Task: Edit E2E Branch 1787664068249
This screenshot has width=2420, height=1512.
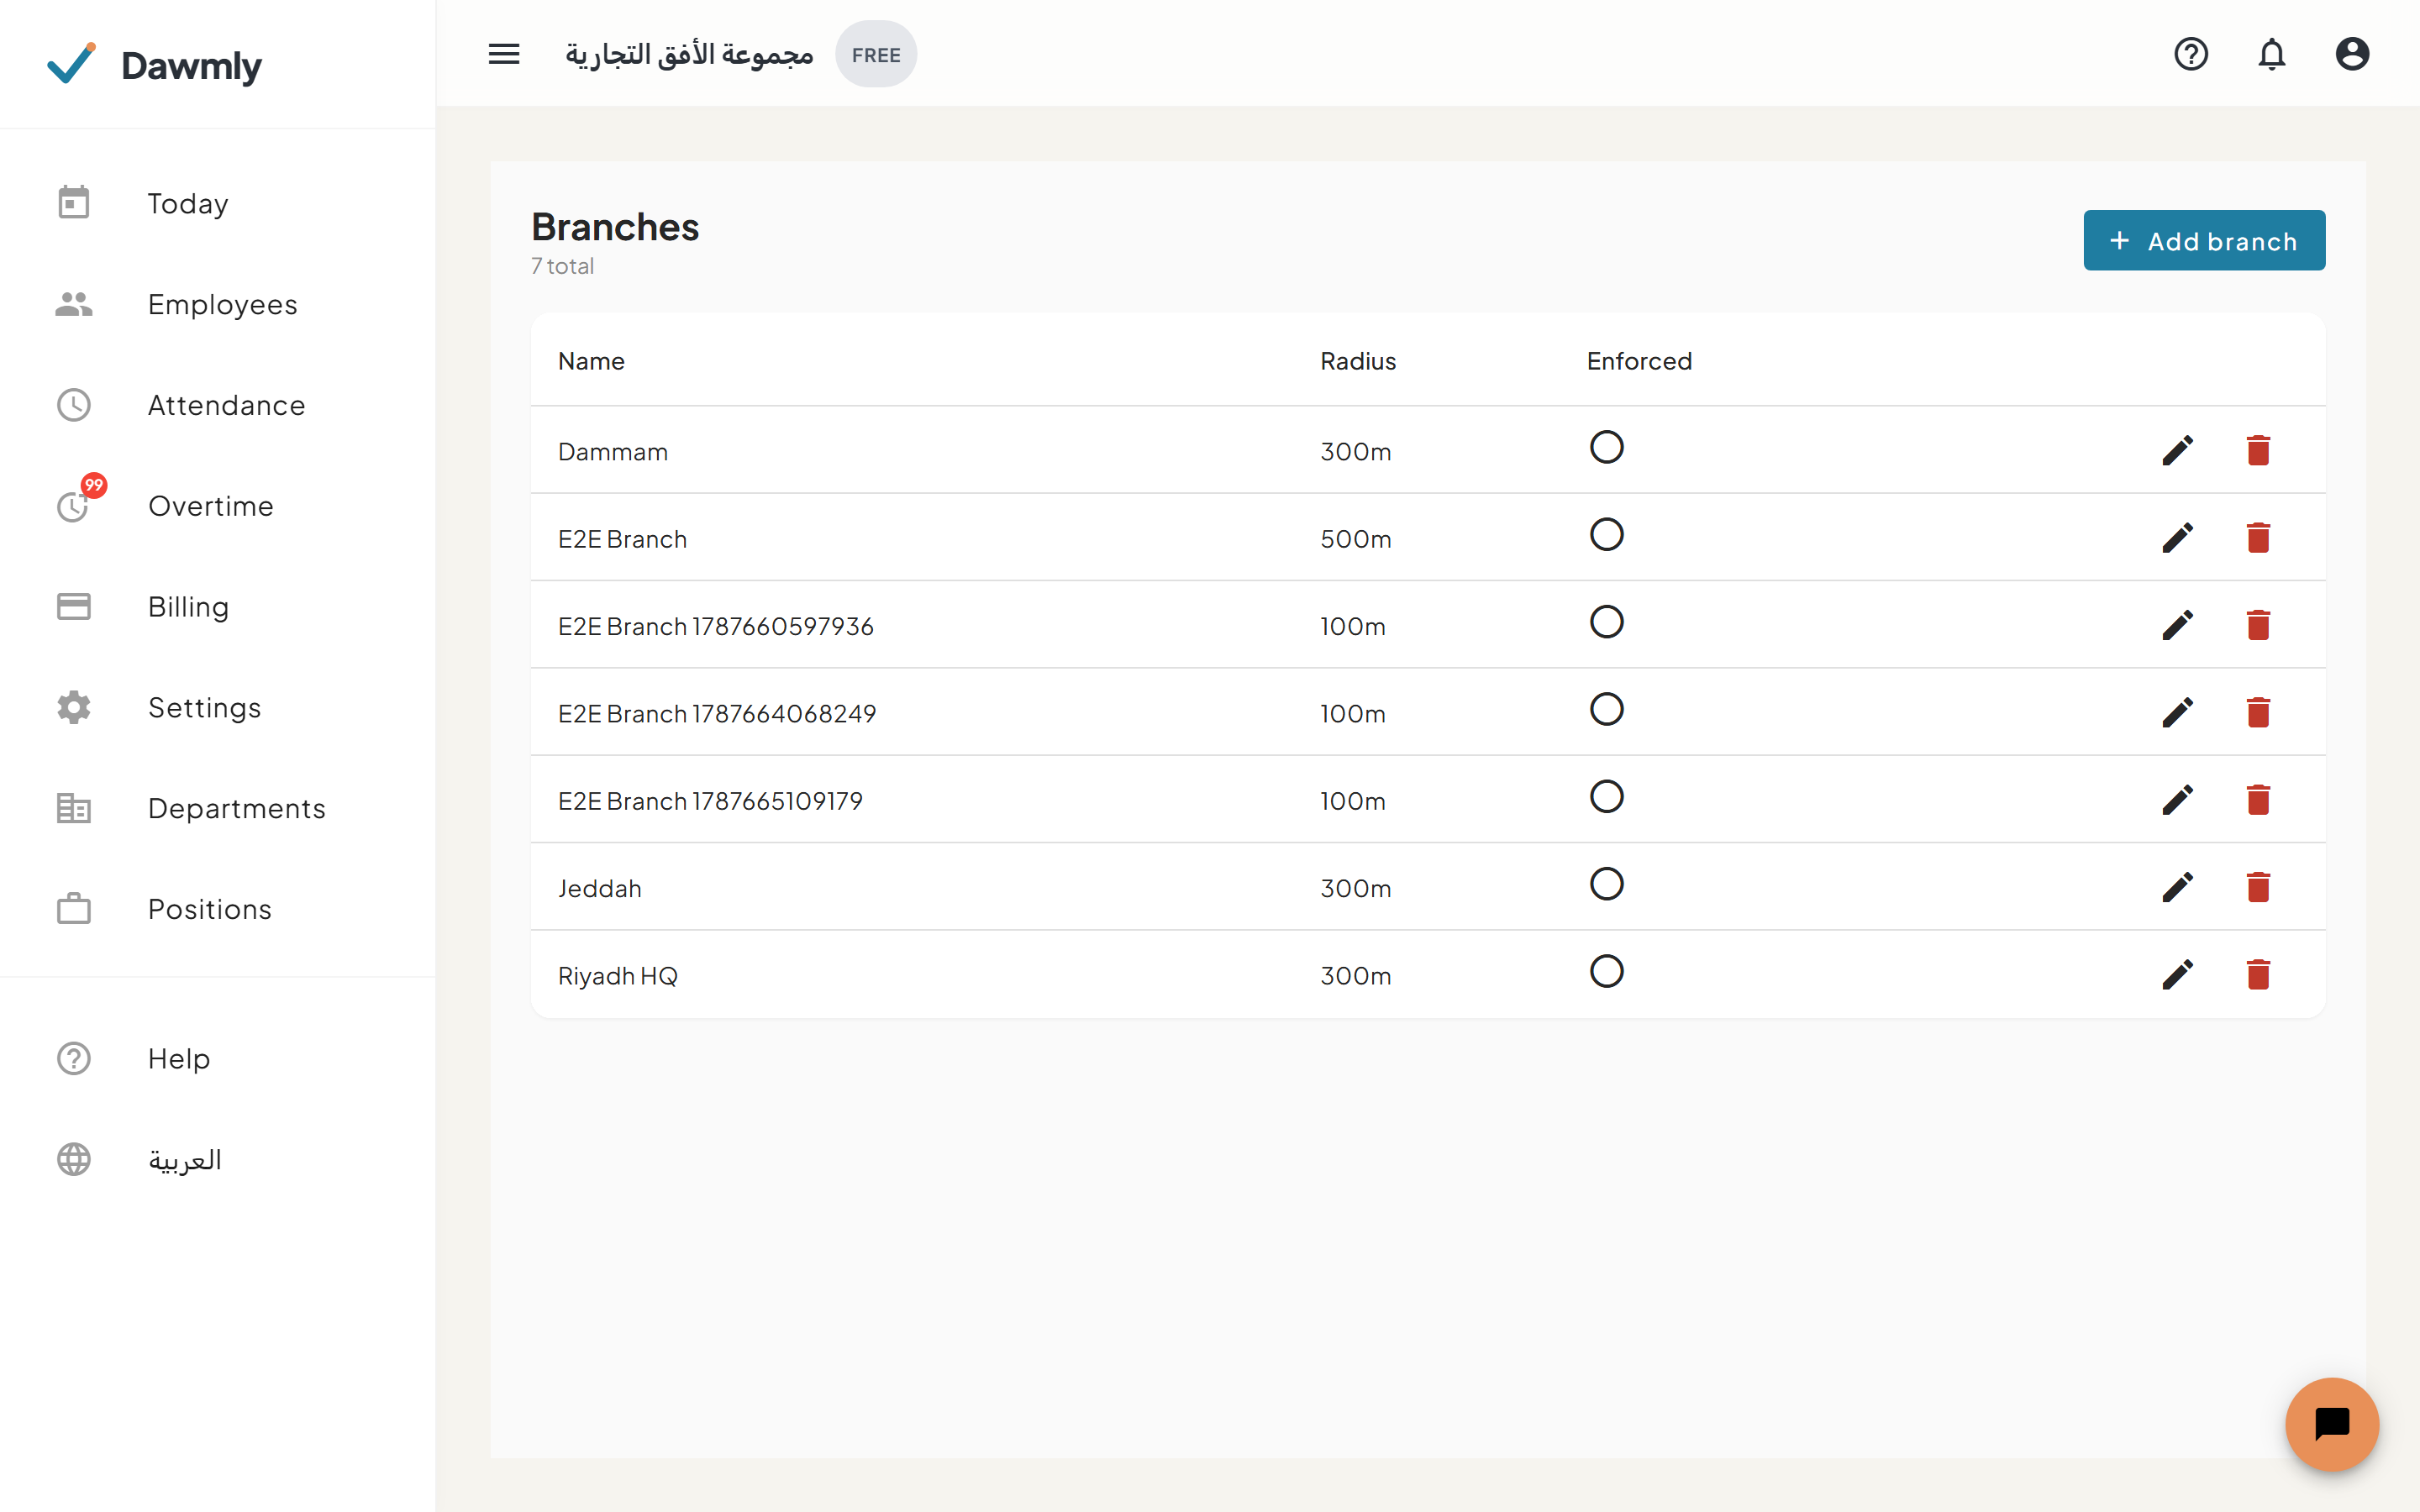Action: (x=2177, y=712)
